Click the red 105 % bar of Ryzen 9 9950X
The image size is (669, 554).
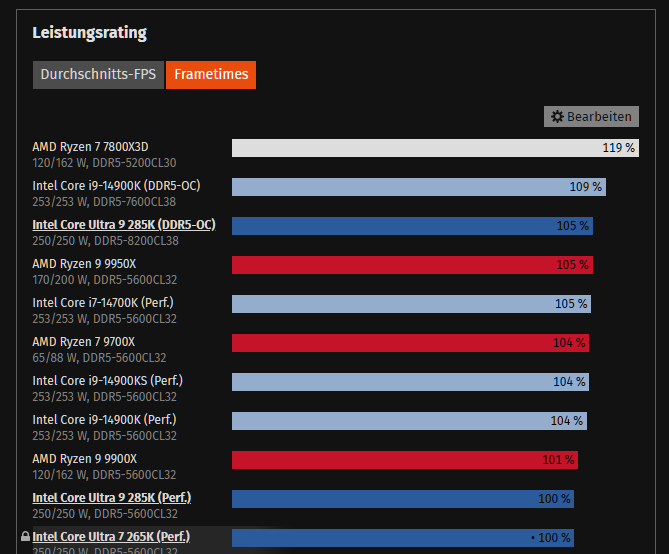click(412, 265)
